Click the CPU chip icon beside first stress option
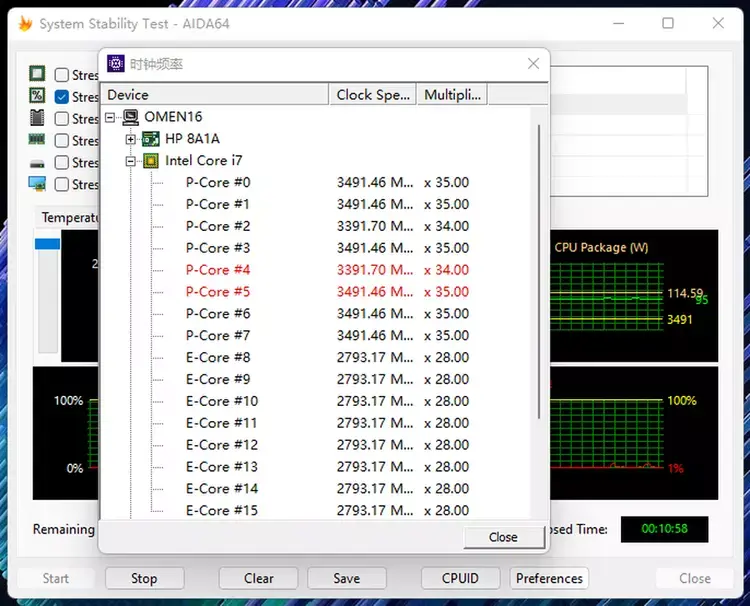The width and height of the screenshot is (750, 606). point(37,74)
